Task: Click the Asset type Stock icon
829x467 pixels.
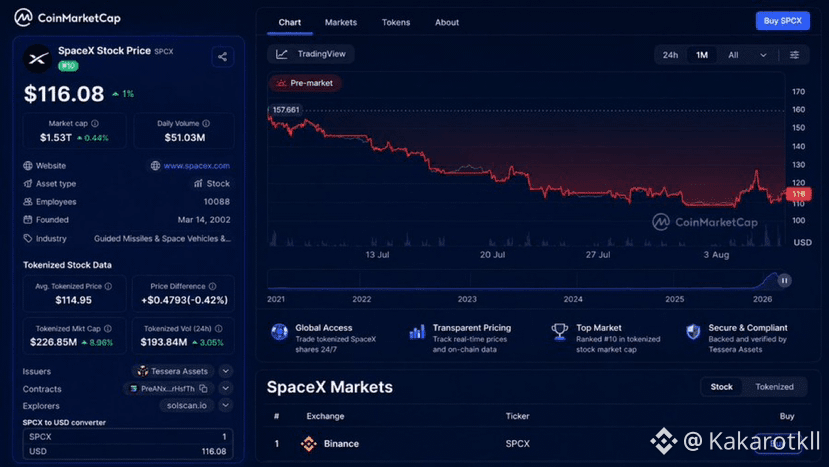Action: click(x=198, y=184)
